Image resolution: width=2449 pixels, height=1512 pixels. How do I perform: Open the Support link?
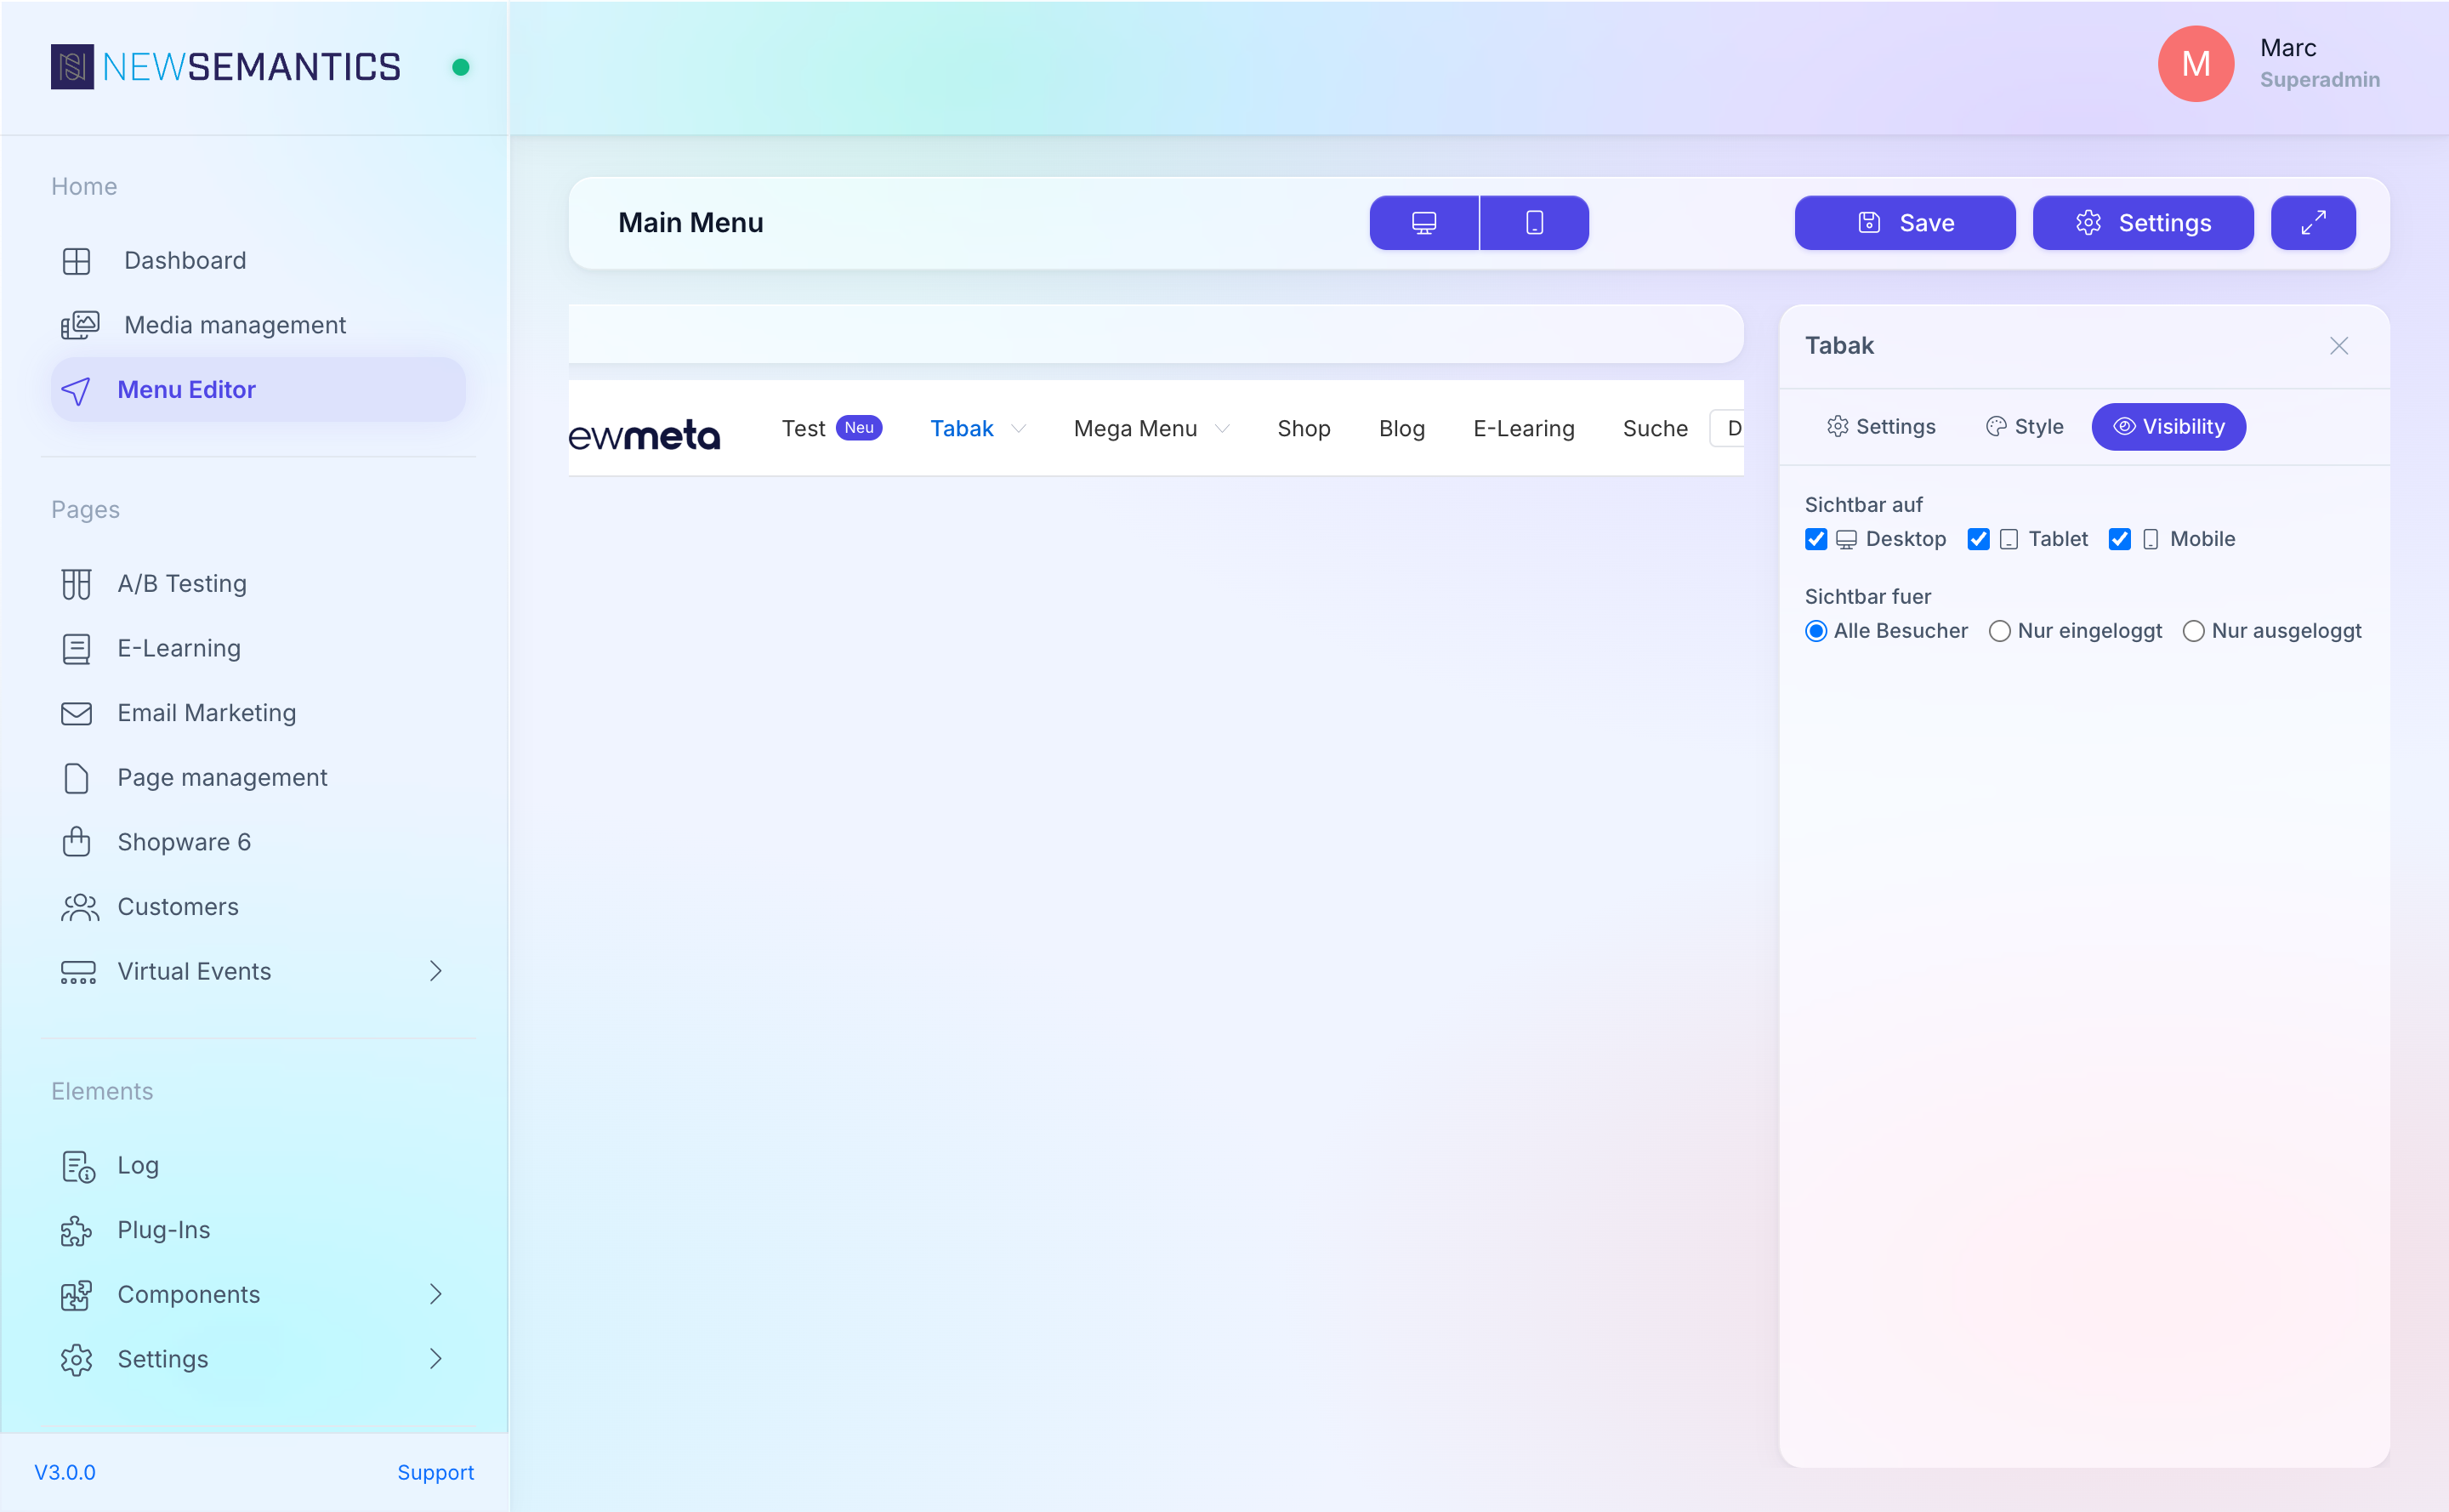[435, 1473]
